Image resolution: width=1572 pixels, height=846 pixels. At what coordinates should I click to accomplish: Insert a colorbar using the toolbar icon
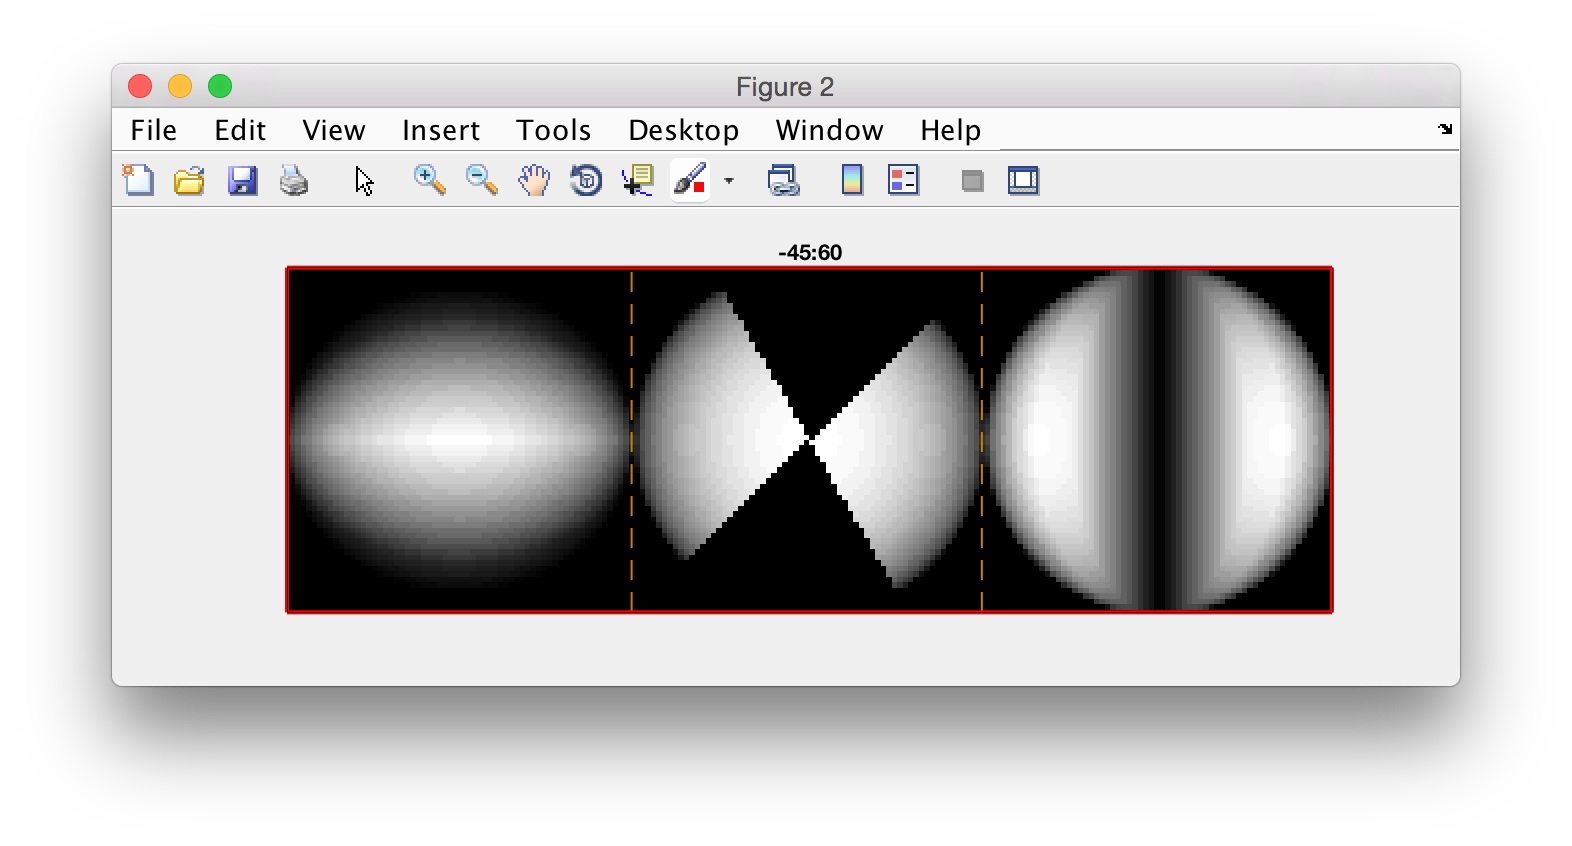point(852,181)
